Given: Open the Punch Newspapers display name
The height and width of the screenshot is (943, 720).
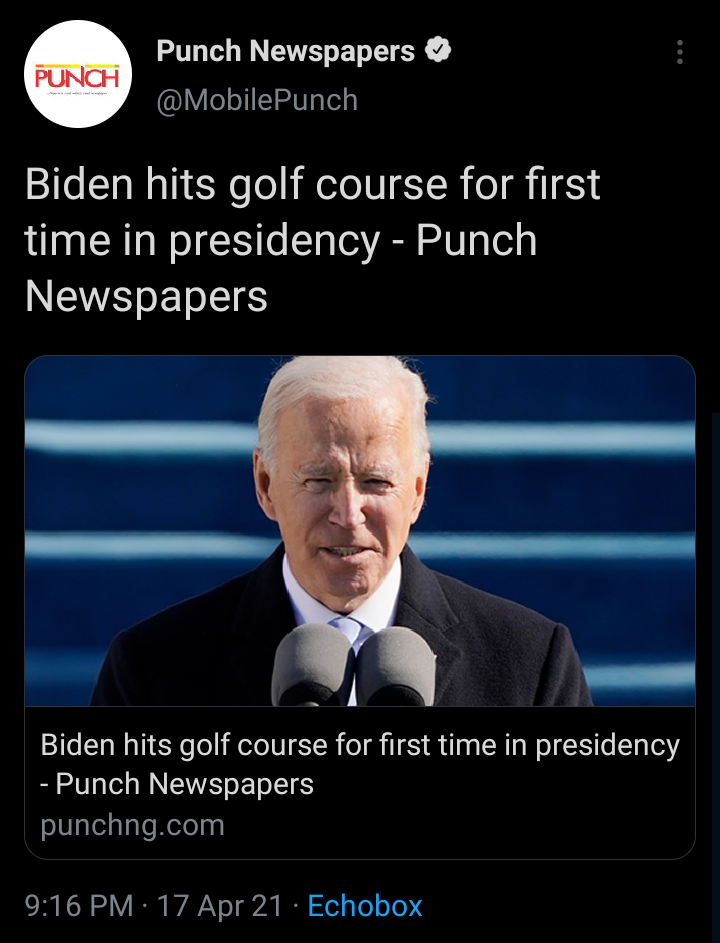Looking at the screenshot, I should point(286,51).
